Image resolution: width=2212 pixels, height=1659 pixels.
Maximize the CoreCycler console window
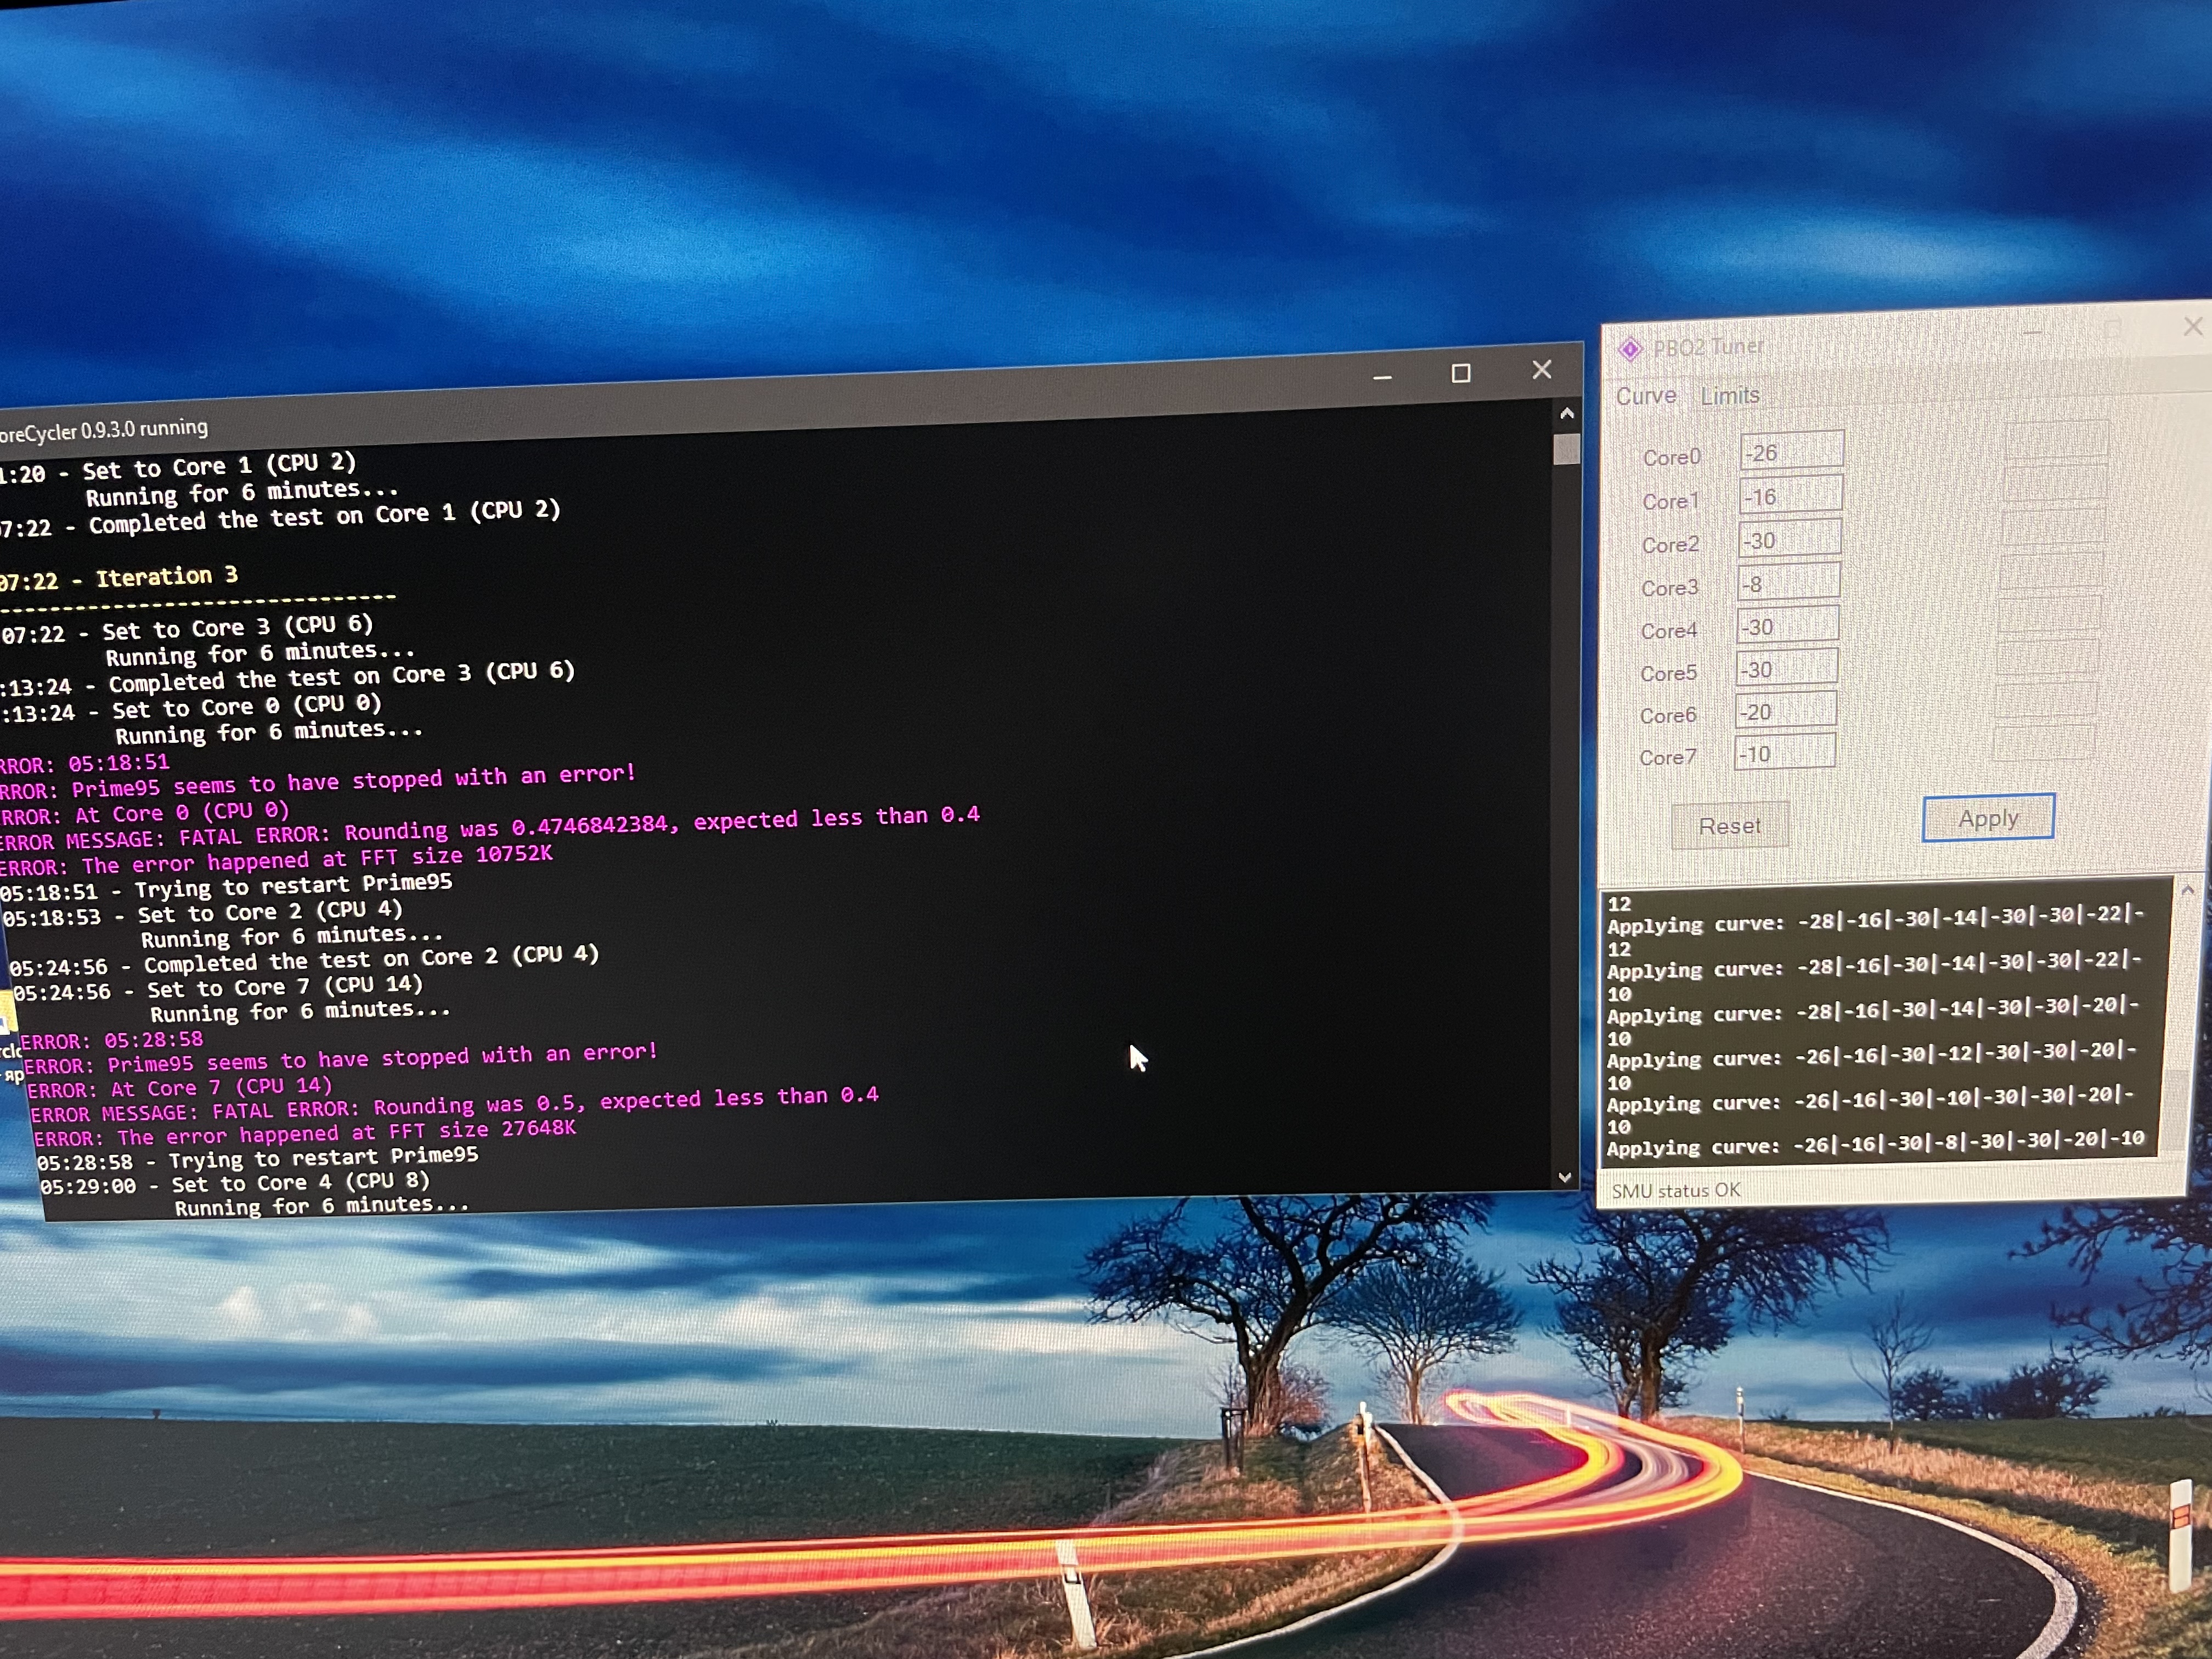coord(1461,374)
